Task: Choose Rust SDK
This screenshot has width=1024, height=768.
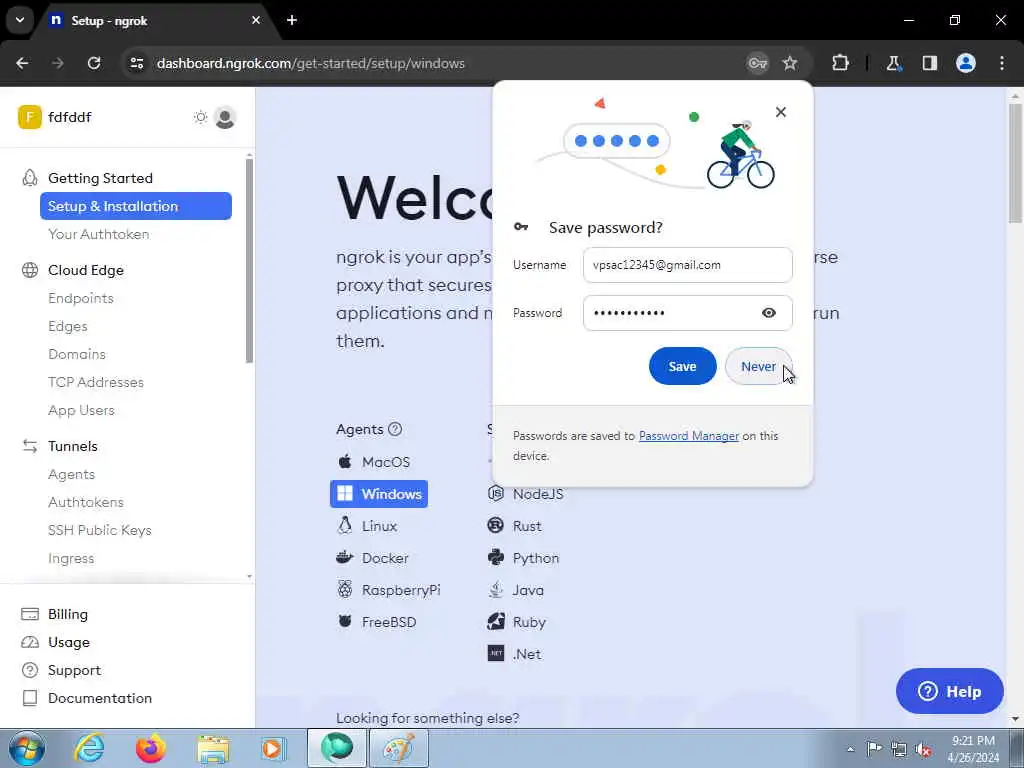Action: [515, 526]
